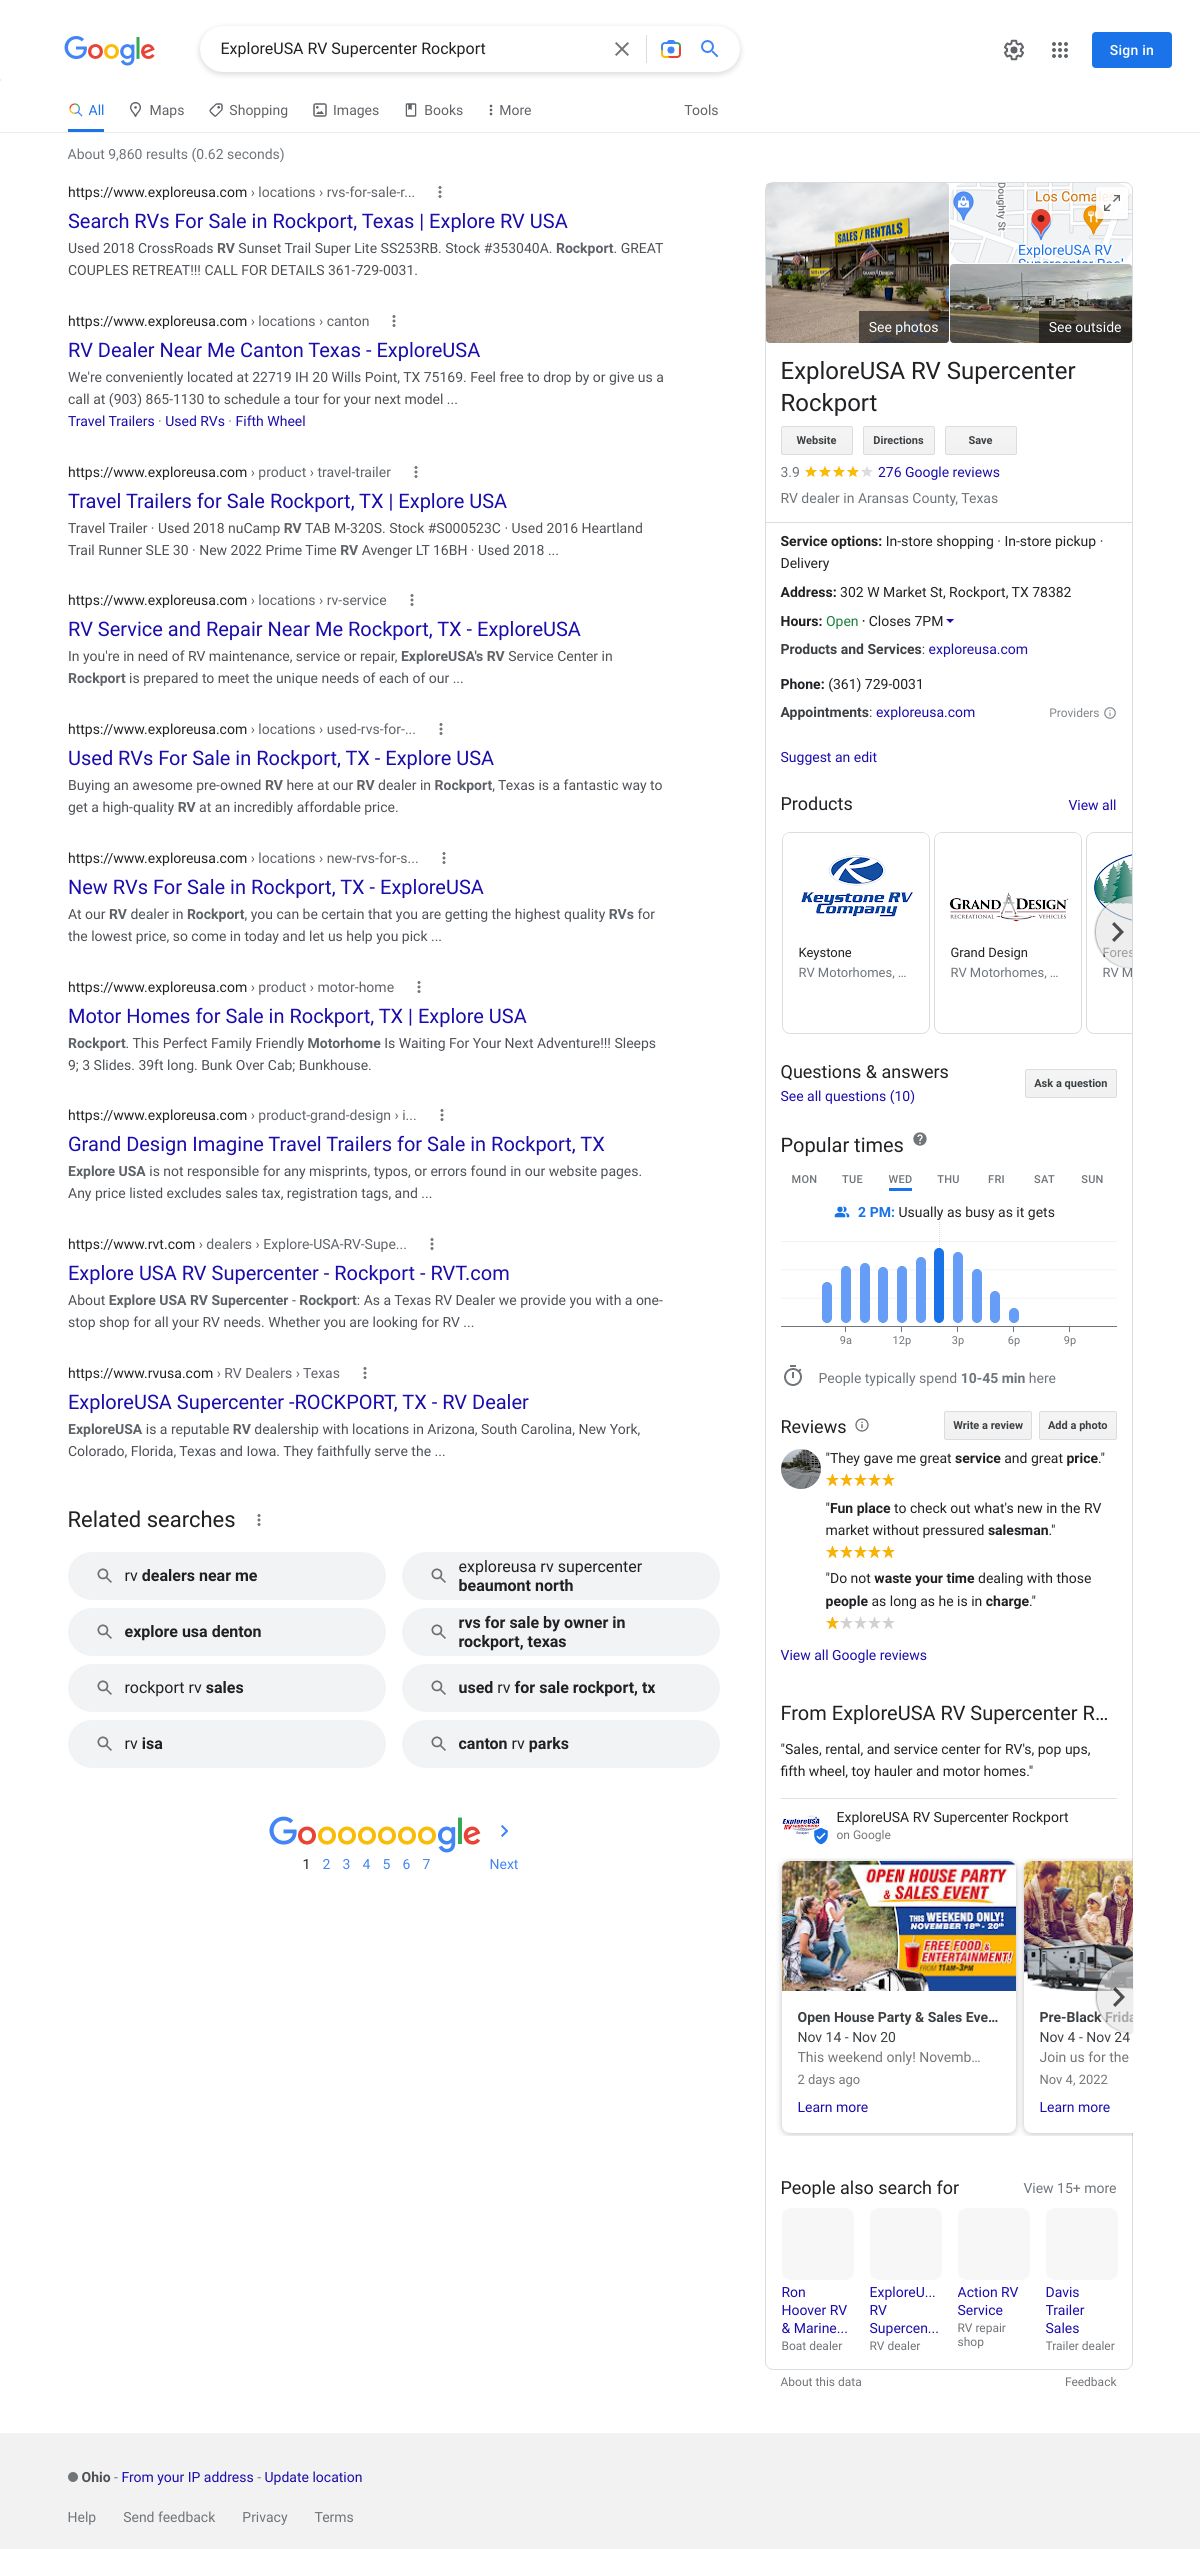Switch to the Maps tab
1200x2549 pixels.
tap(157, 110)
